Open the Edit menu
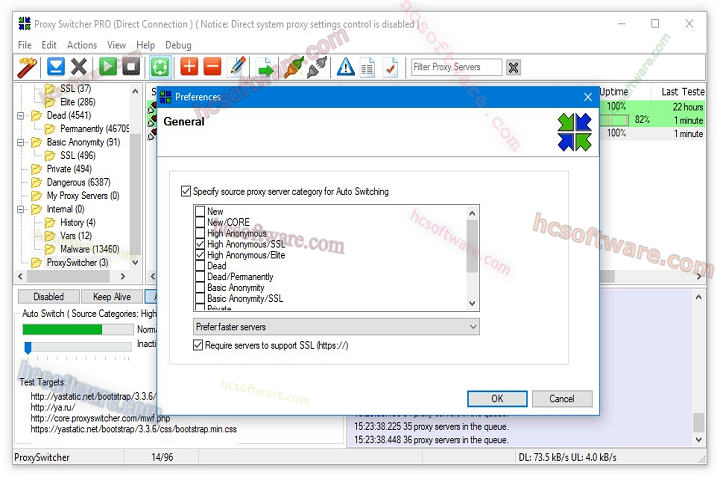 [x=49, y=45]
